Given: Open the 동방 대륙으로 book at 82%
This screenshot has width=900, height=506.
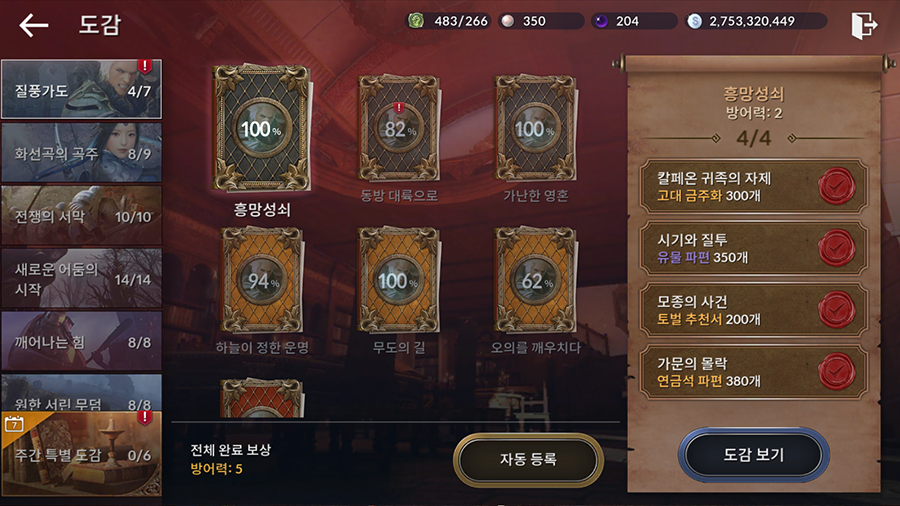Looking at the screenshot, I should click(x=398, y=129).
